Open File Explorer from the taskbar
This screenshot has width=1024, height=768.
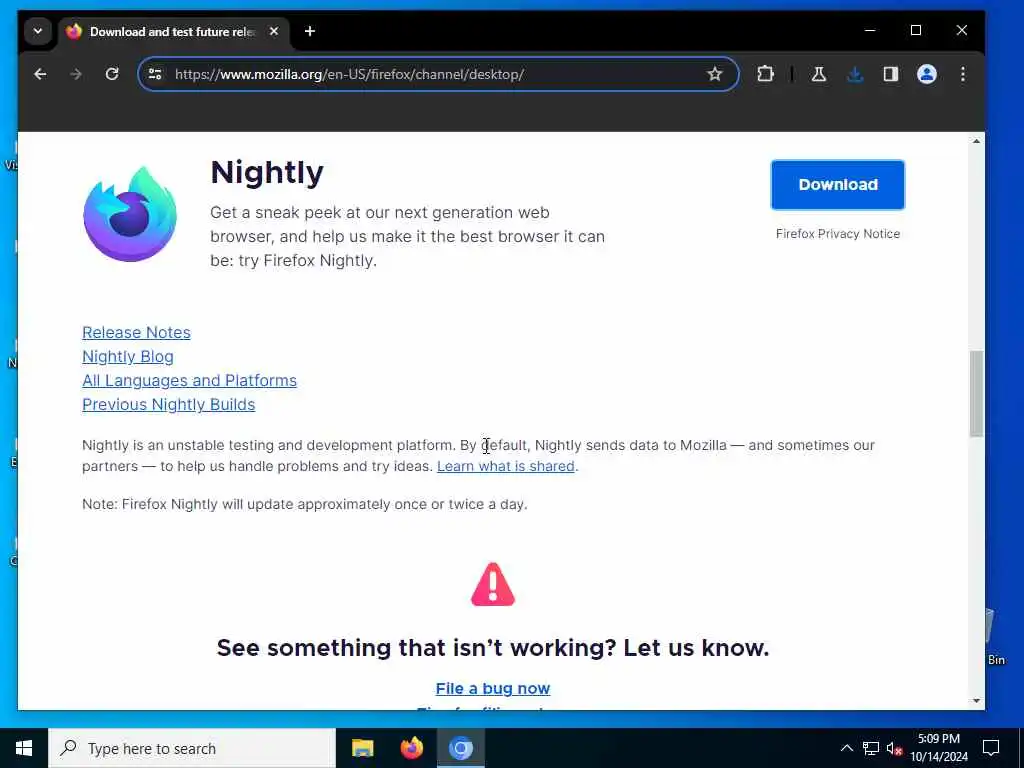tap(362, 748)
